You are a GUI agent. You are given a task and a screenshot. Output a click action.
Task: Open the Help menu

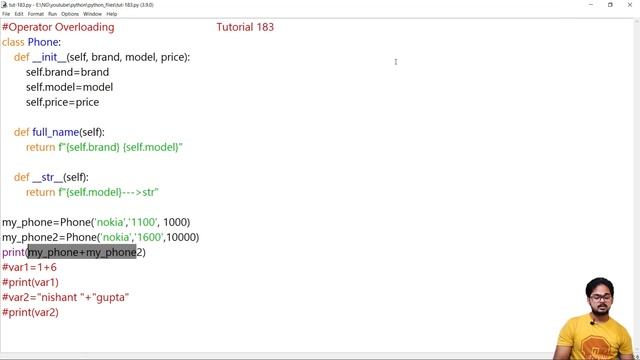(x=112, y=14)
